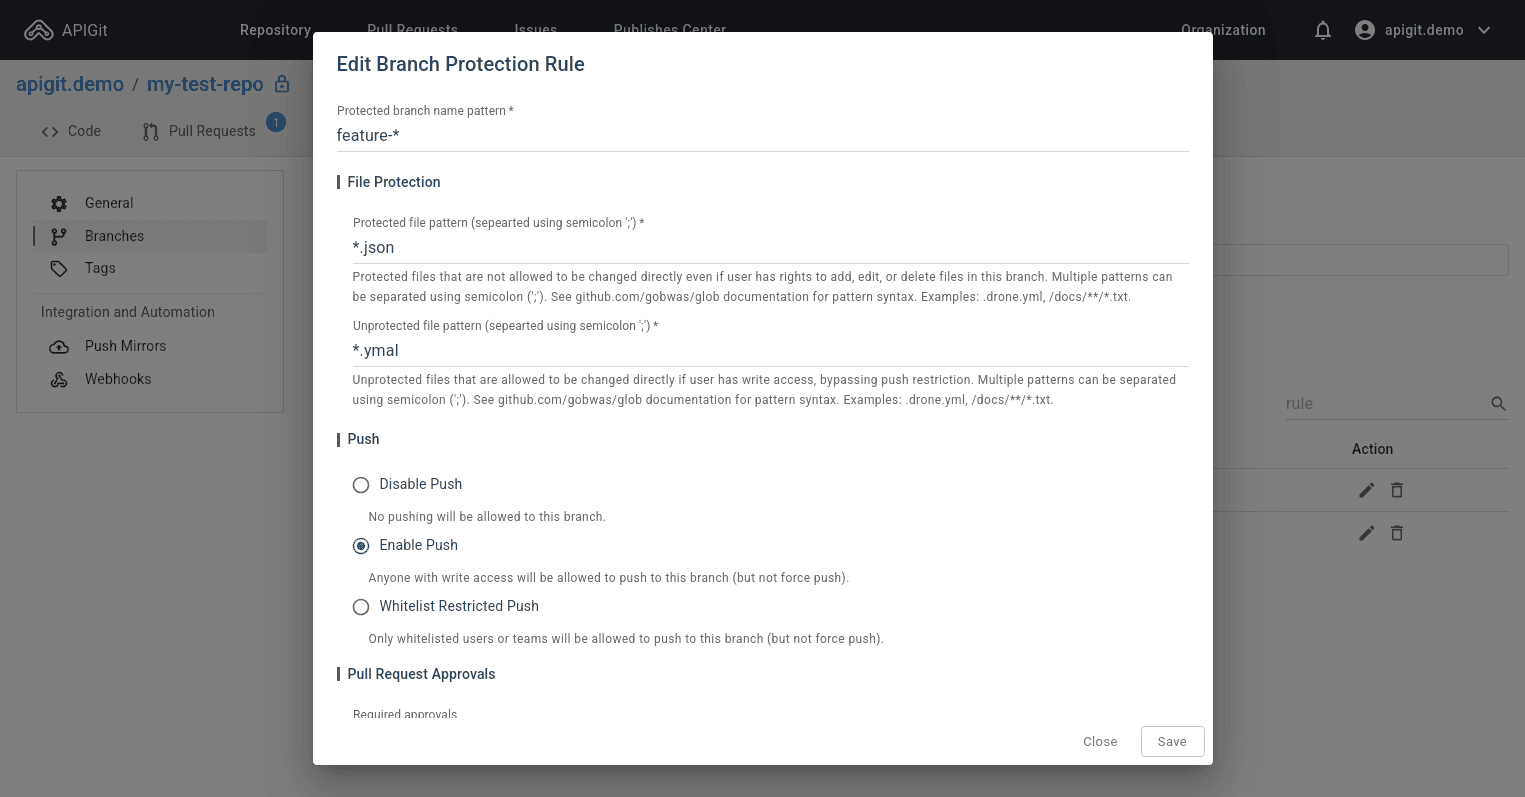Viewport: 1525px width, 797px height.
Task: Click the Action column header
Action: pos(1372,449)
